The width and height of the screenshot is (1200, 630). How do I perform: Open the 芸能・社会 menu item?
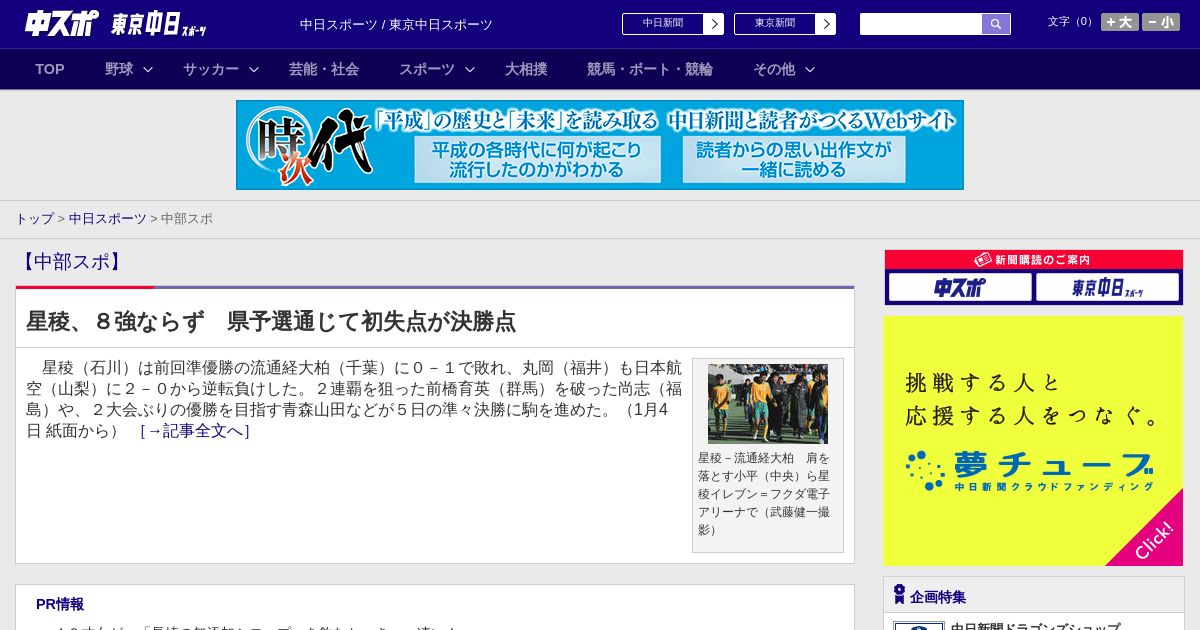click(324, 69)
